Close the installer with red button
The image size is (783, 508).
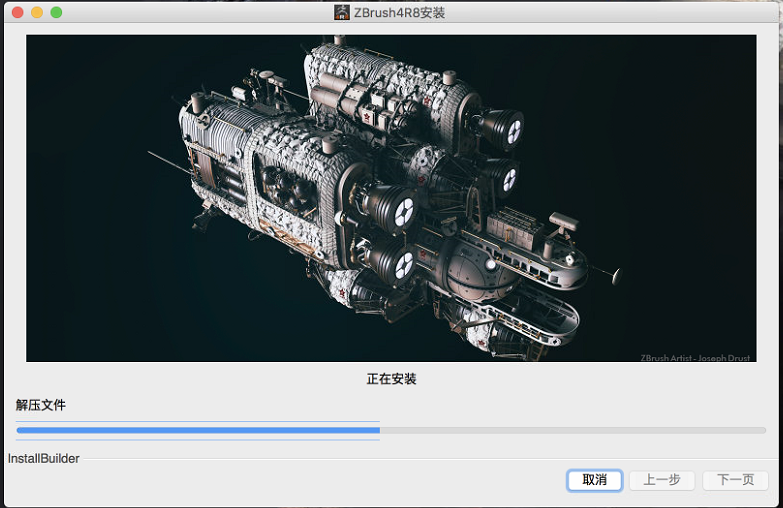pos(17,12)
